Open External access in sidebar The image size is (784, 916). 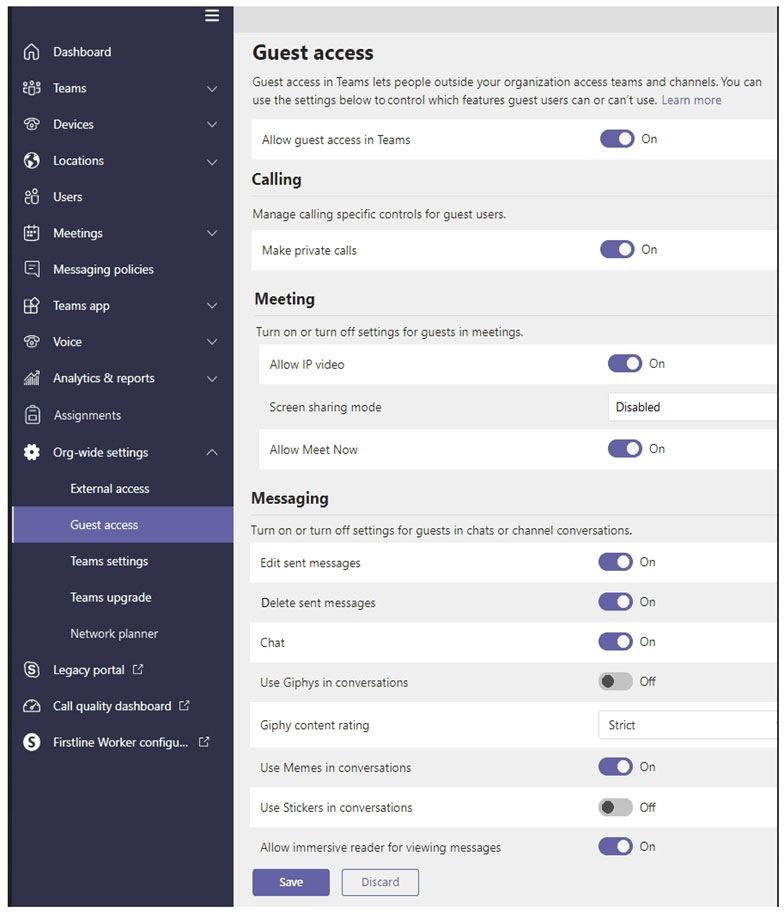[110, 488]
